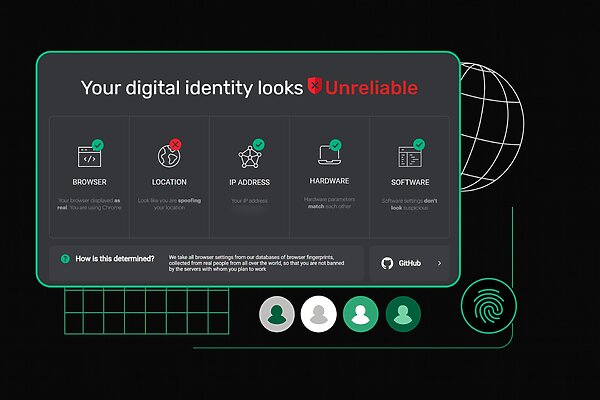Click the browser code window icon
Viewport: 600px width, 400px height.
[x=88, y=157]
